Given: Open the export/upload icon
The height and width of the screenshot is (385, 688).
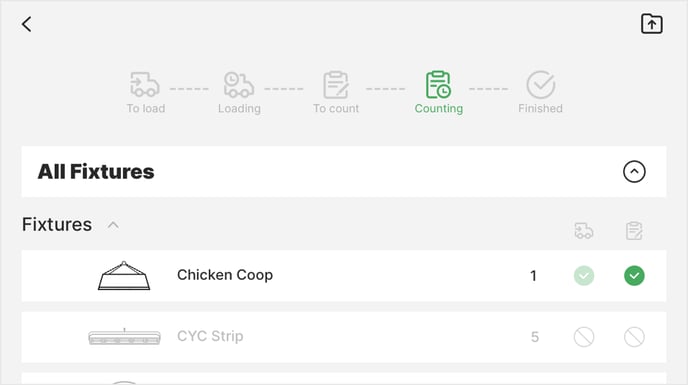Looking at the screenshot, I should (652, 24).
